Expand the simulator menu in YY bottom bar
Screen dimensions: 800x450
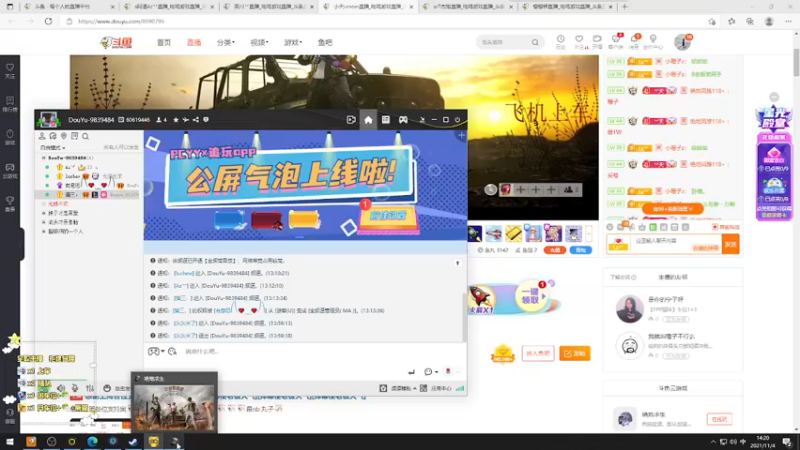pyautogui.click(x=403, y=388)
